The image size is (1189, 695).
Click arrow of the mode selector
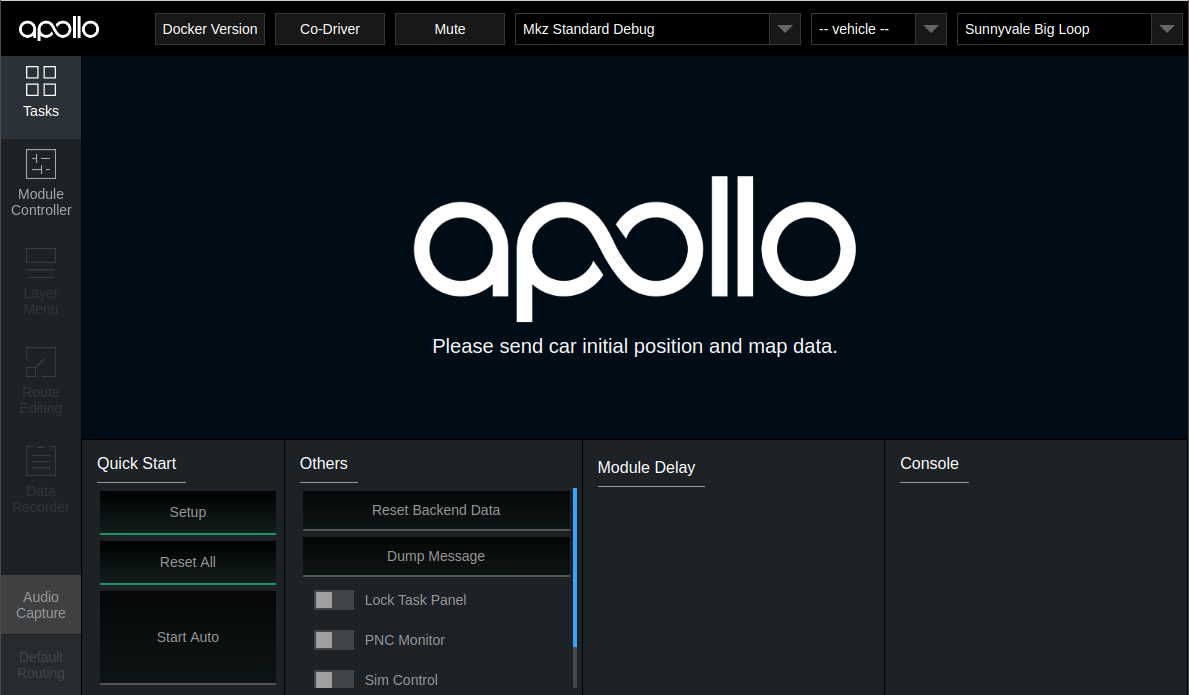click(x=785, y=29)
